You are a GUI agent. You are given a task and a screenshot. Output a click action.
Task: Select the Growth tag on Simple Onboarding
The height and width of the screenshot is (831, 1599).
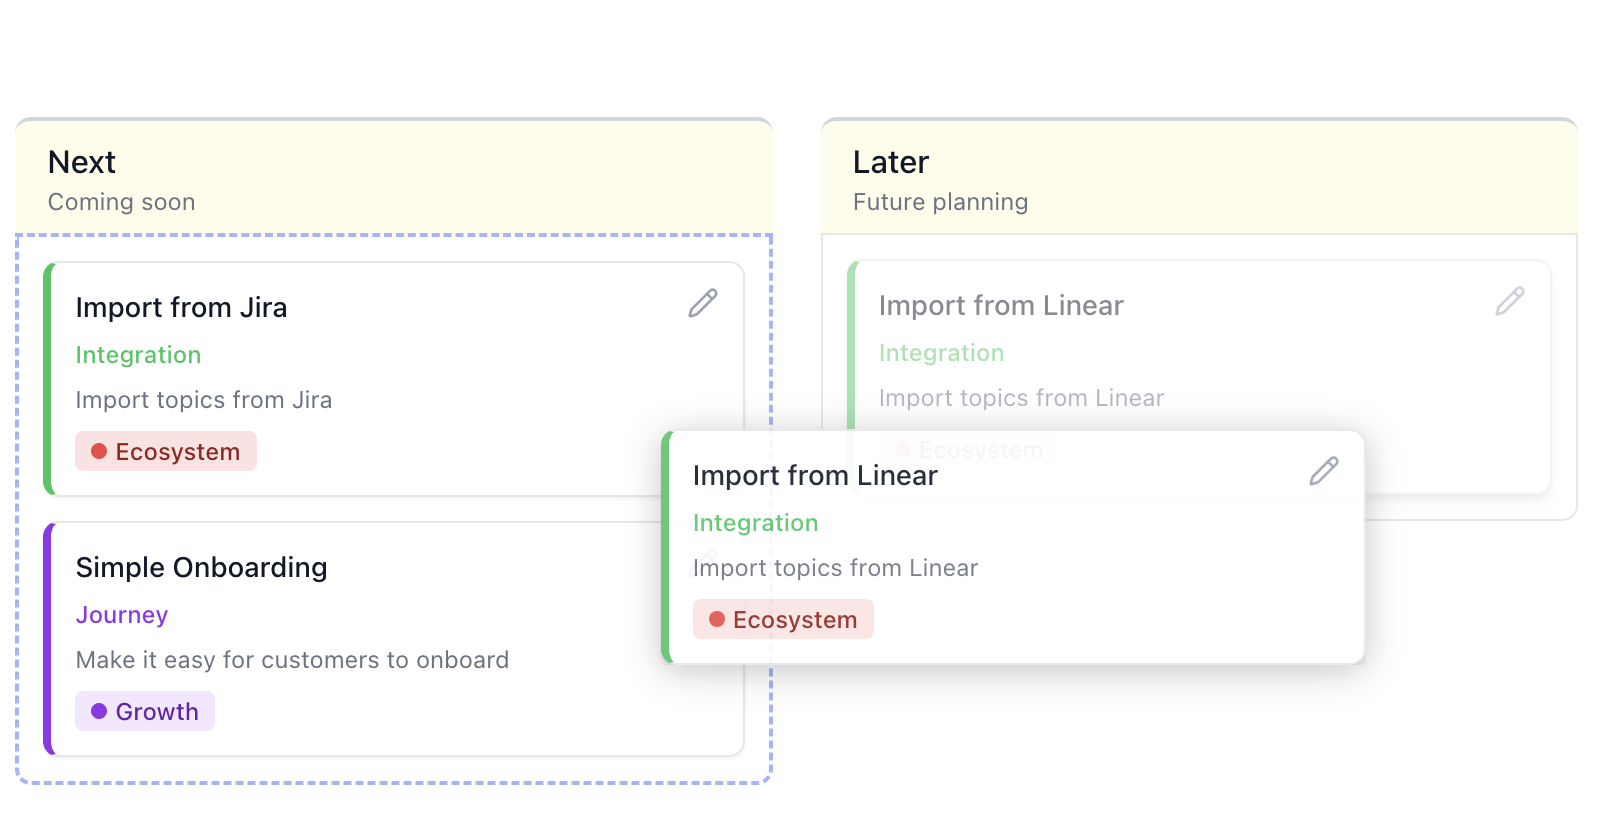point(145,711)
